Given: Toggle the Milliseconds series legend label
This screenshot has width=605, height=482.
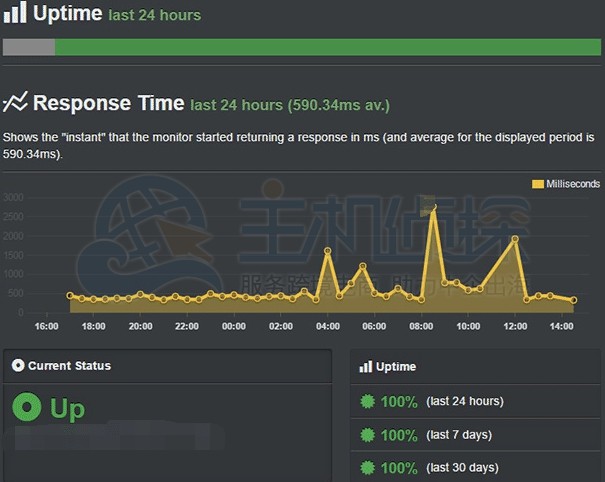Looking at the screenshot, I should point(570,184).
